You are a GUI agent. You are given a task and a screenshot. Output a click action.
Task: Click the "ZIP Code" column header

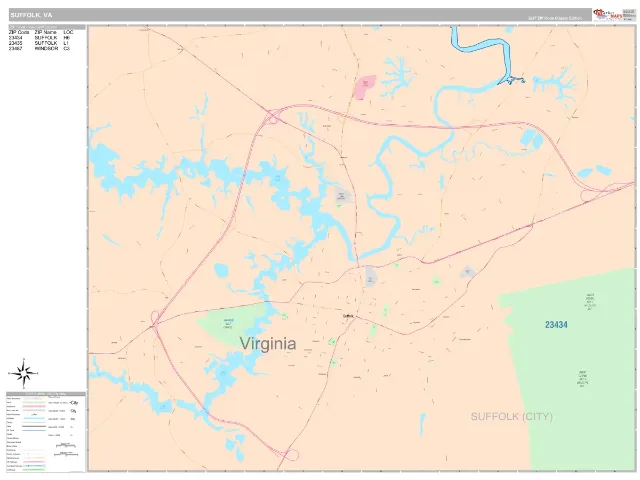[19, 32]
